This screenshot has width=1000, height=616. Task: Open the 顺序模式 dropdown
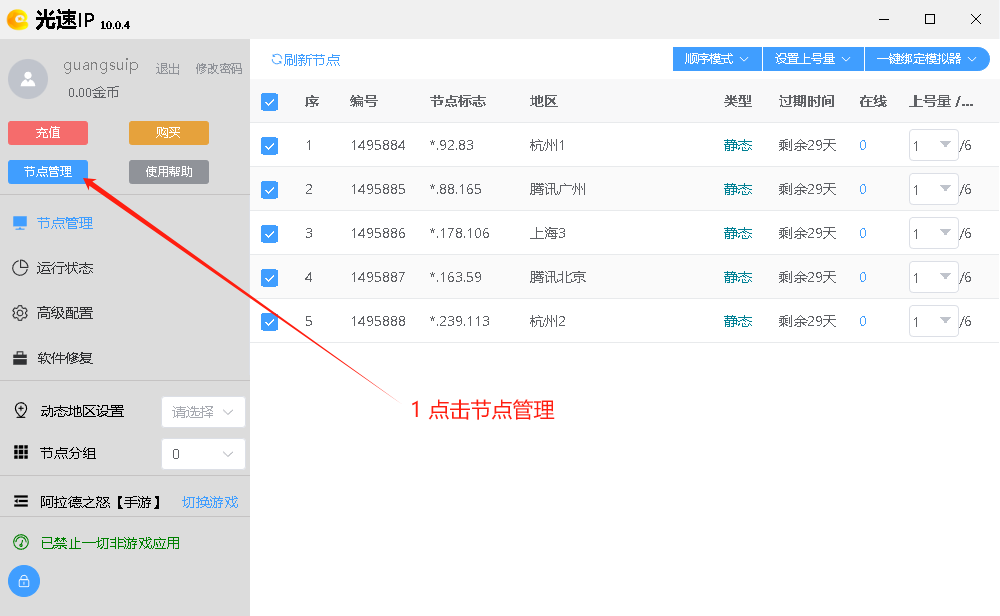(717, 59)
